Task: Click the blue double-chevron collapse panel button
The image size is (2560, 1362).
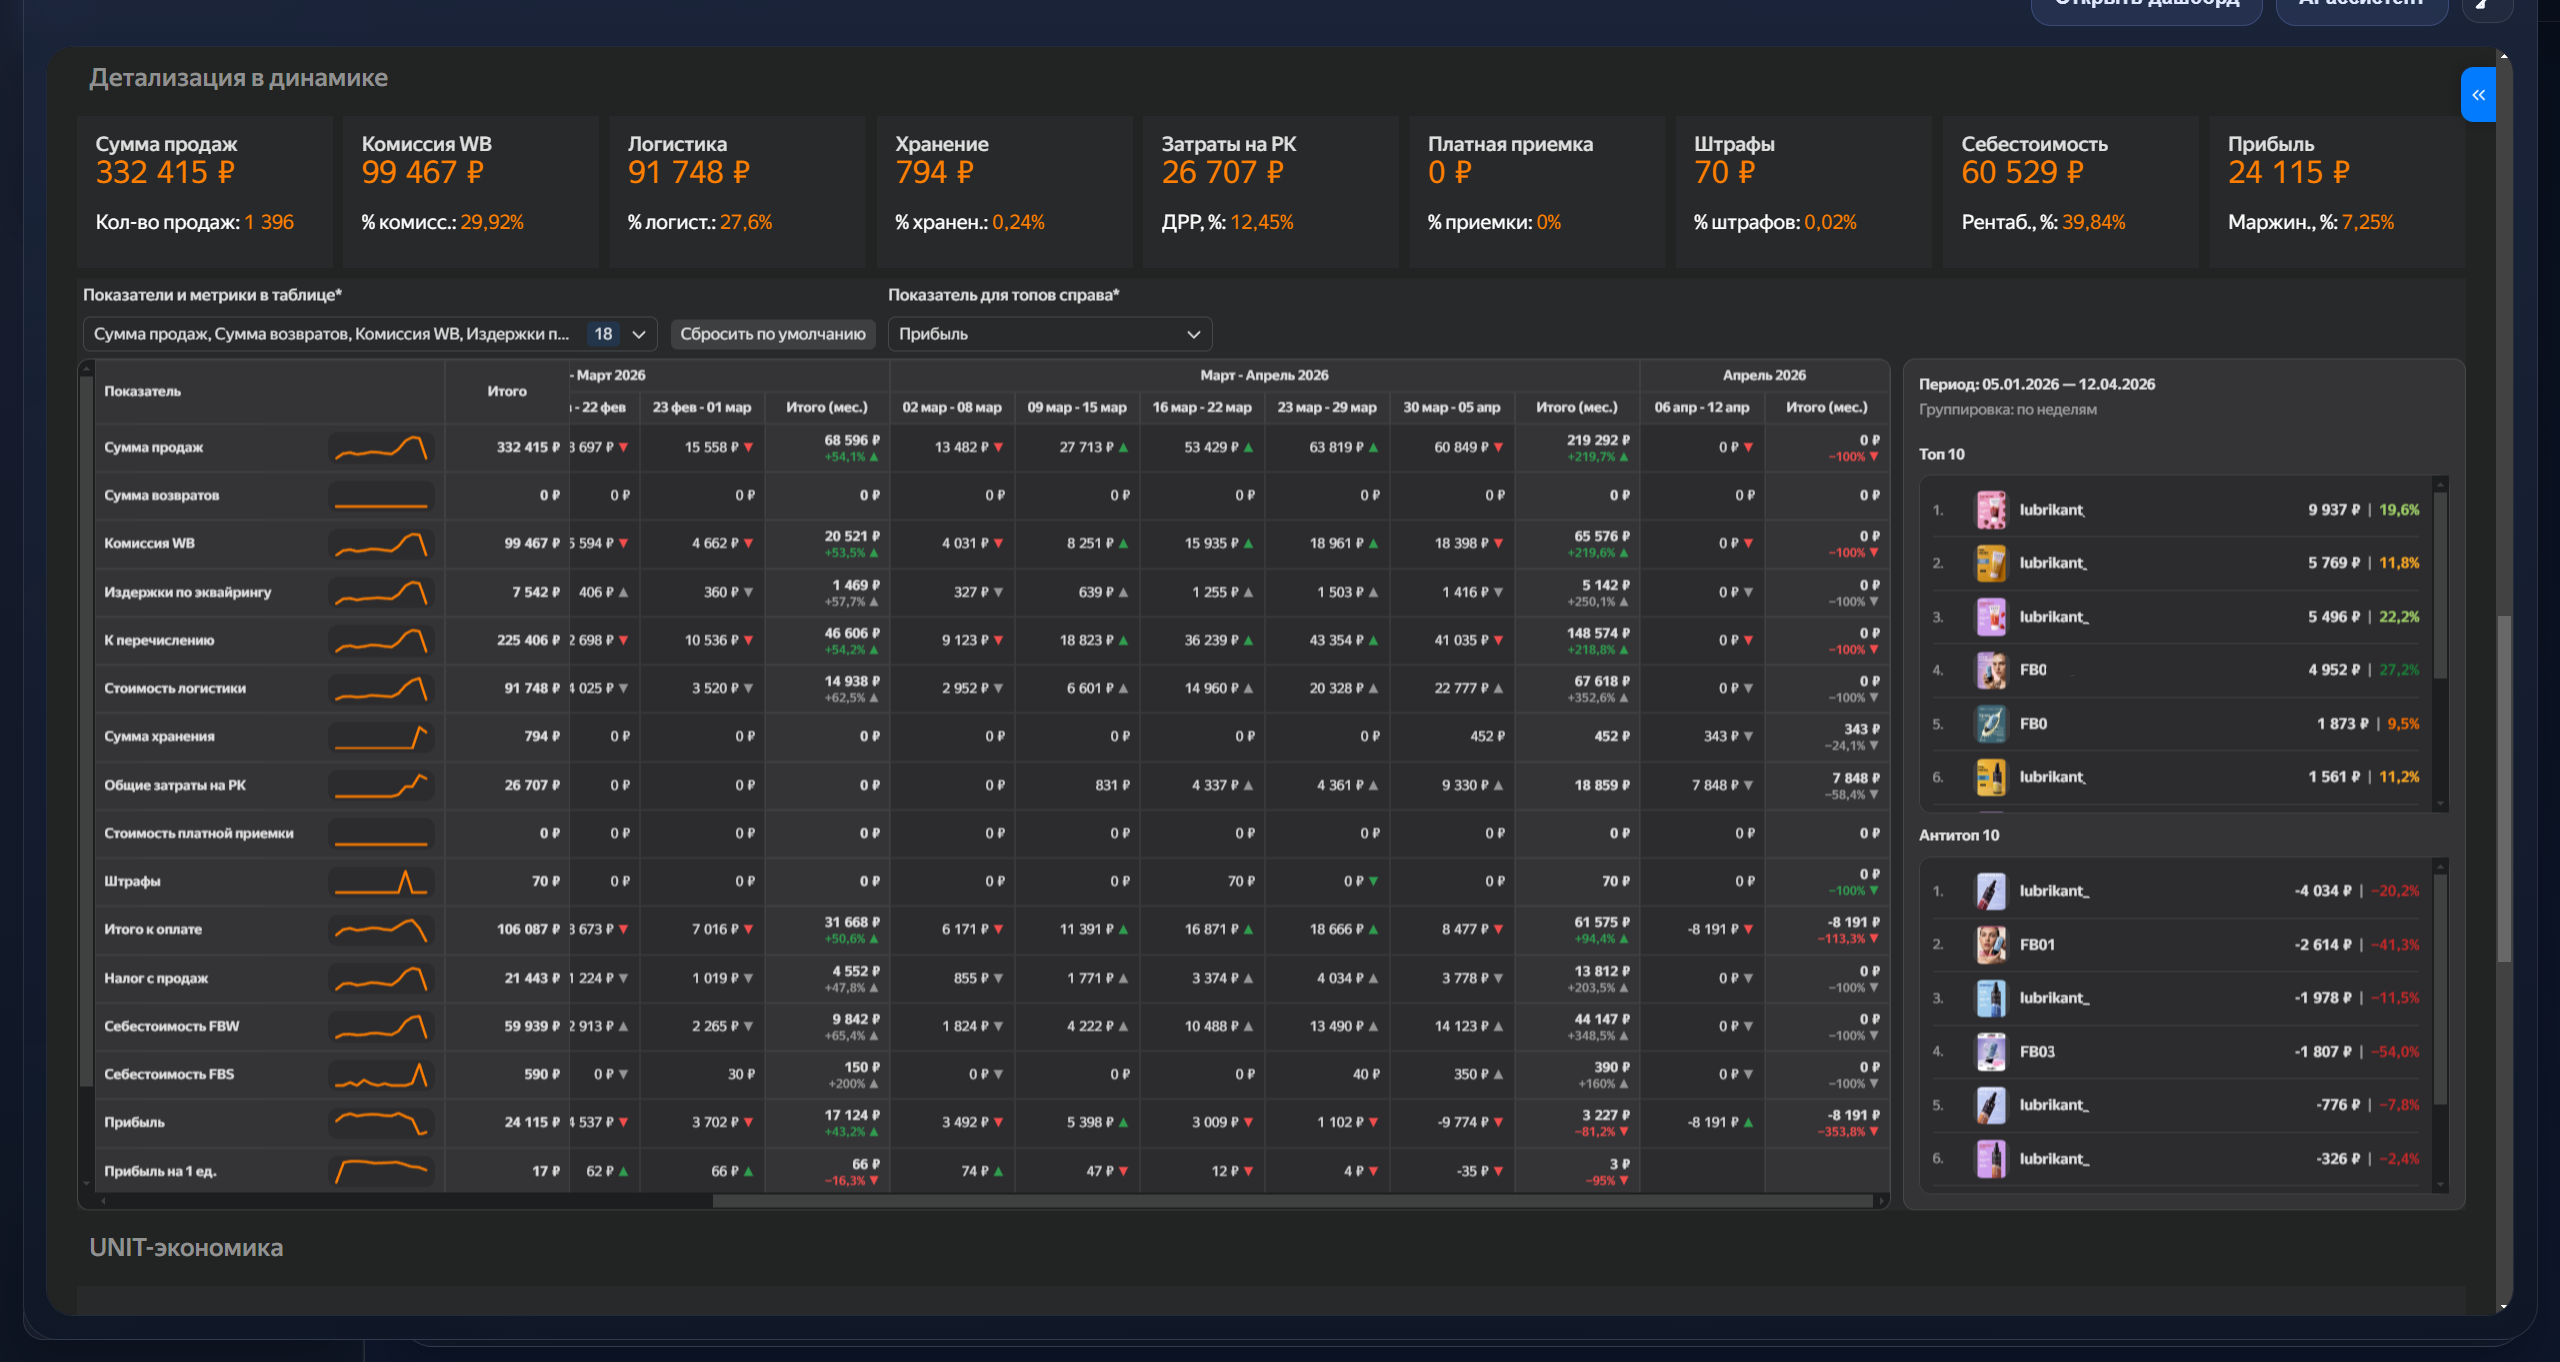Action: (2477, 95)
